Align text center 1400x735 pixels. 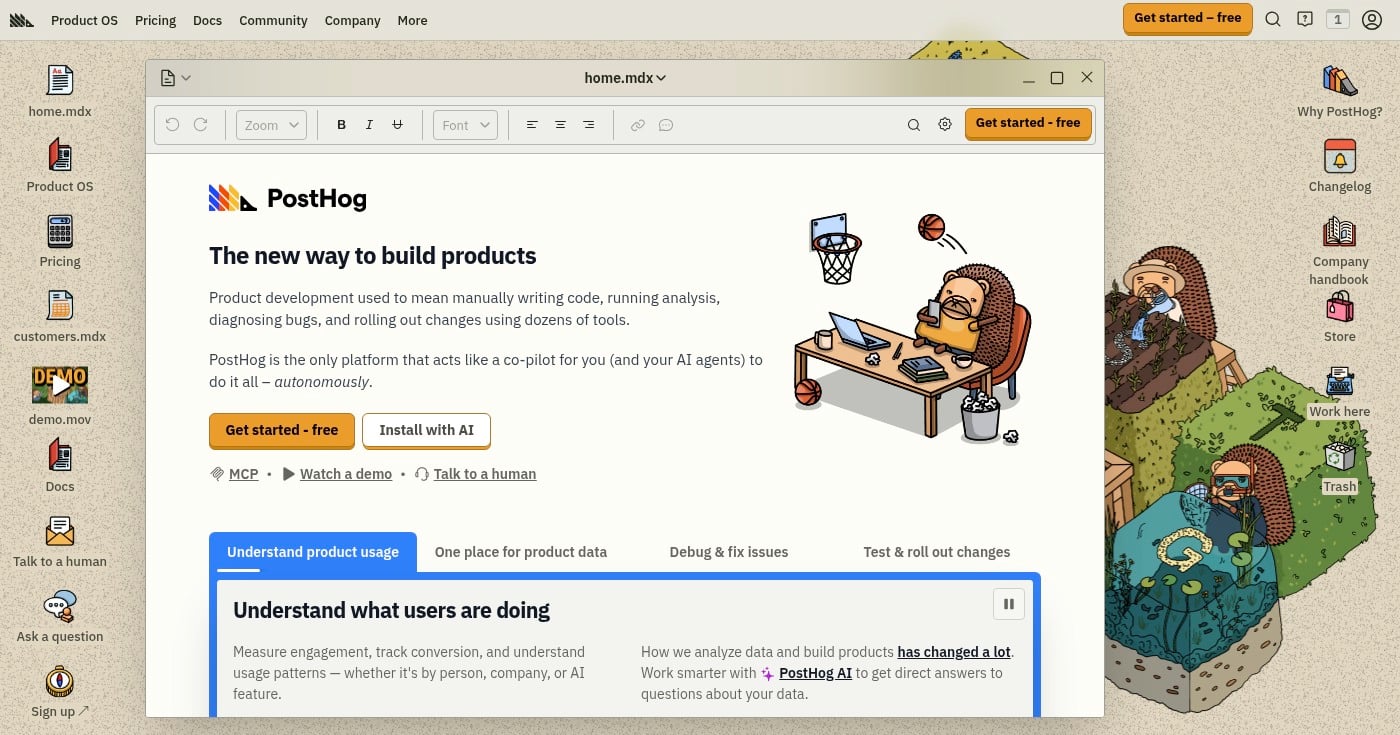click(x=560, y=125)
